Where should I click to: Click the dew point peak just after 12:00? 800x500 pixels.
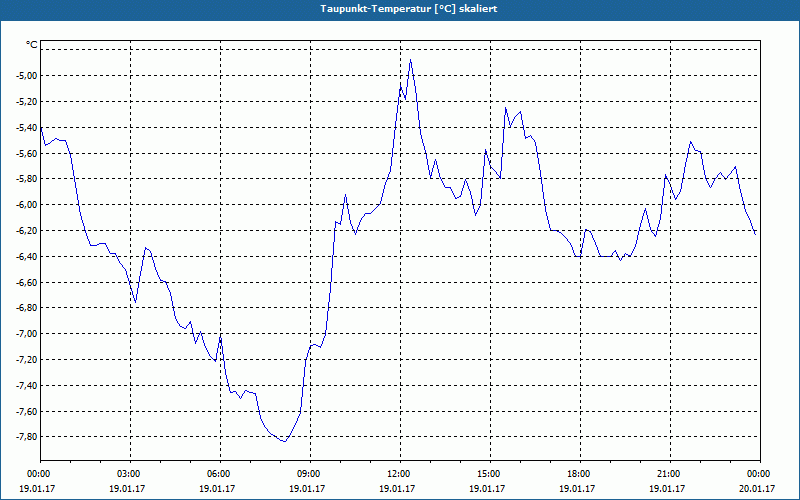click(410, 60)
